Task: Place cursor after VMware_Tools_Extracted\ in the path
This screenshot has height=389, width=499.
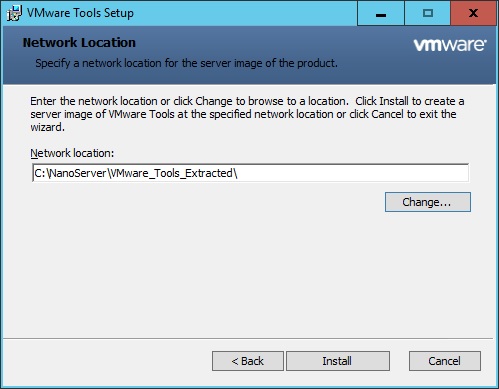Action: coord(239,173)
